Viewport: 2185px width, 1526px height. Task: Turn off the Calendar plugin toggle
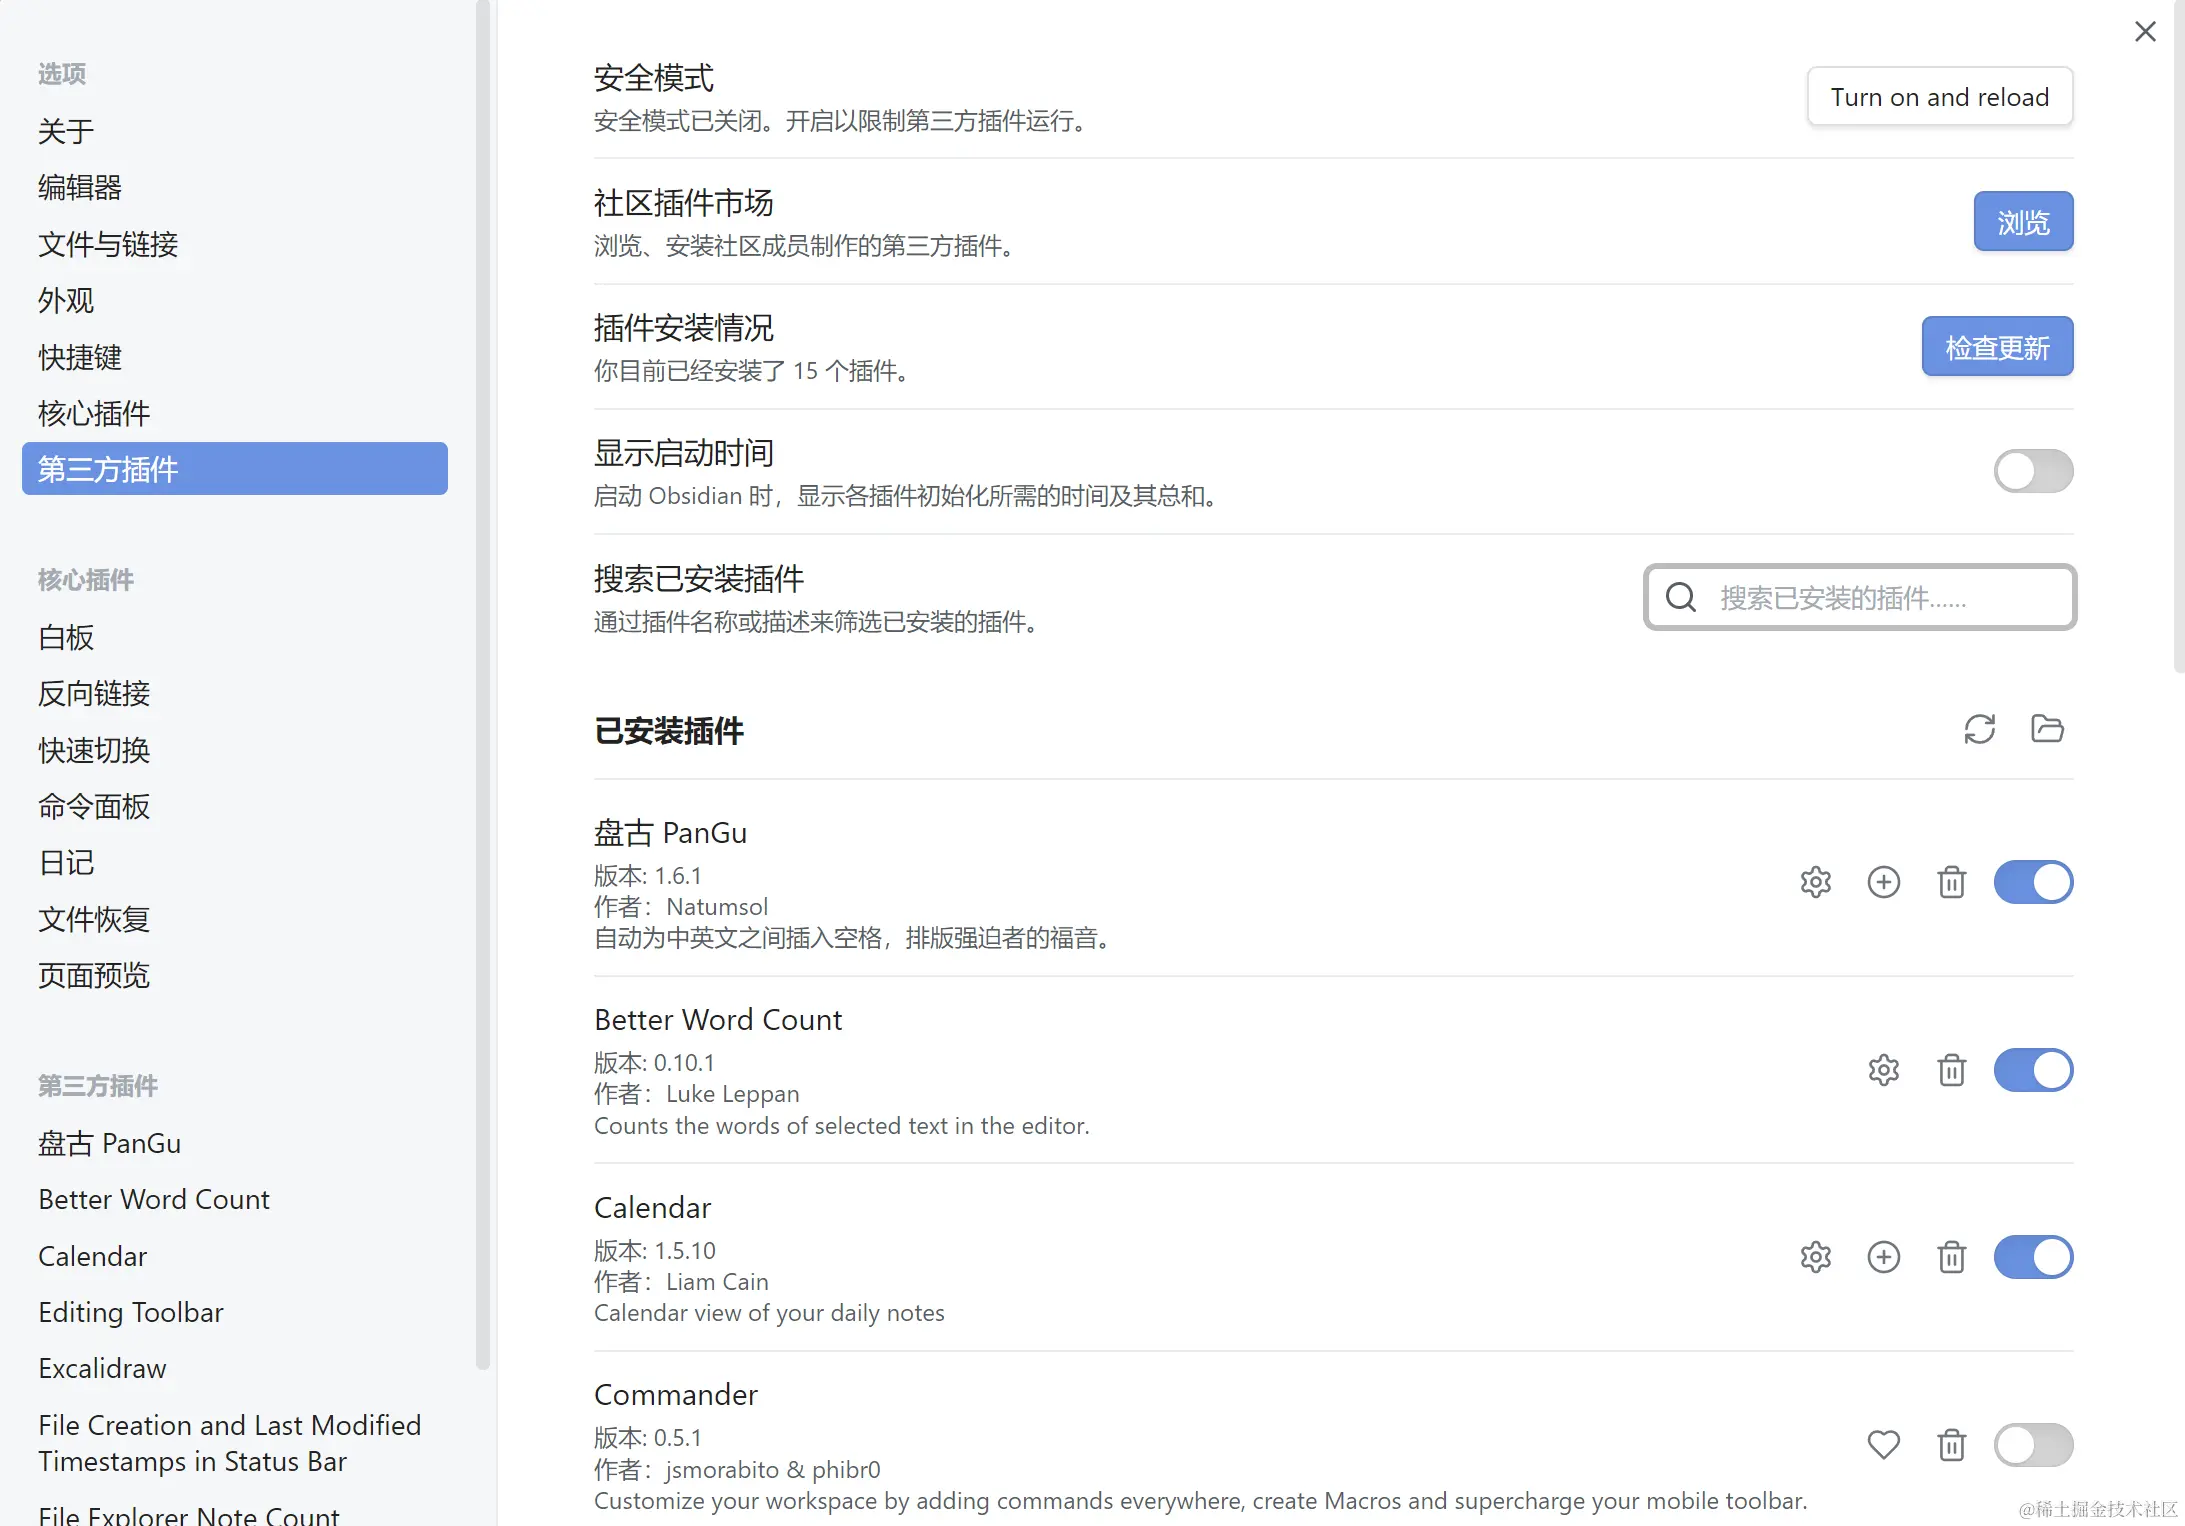click(2033, 1257)
